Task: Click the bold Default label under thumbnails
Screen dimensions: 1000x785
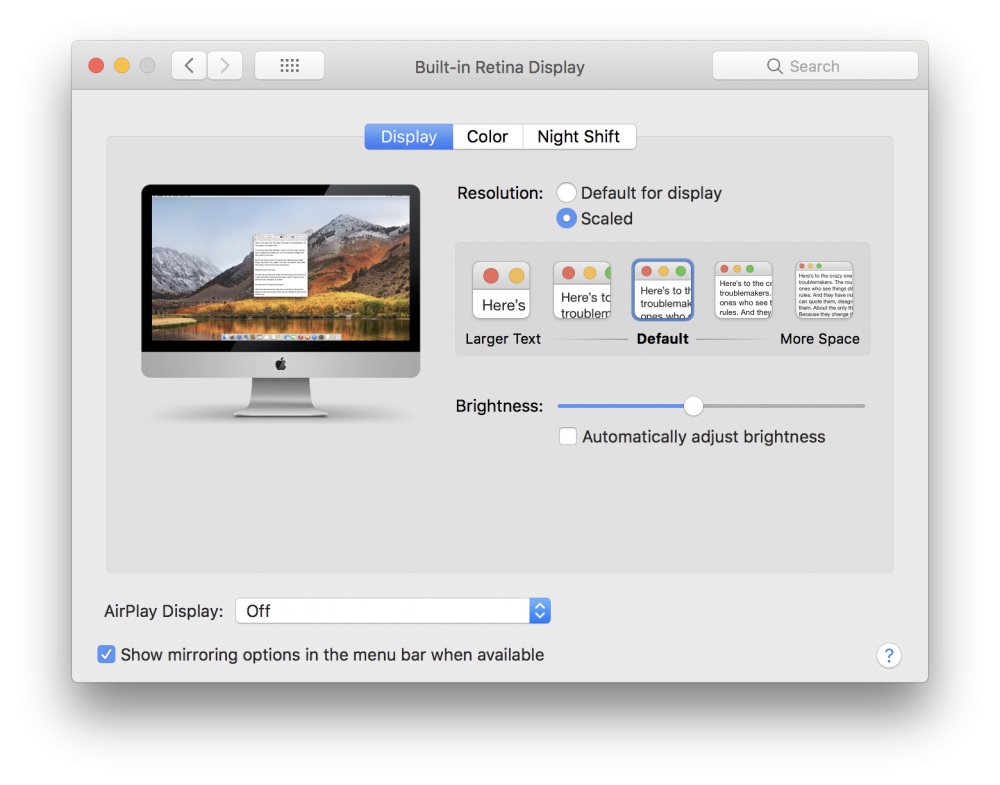Action: pyautogui.click(x=663, y=339)
